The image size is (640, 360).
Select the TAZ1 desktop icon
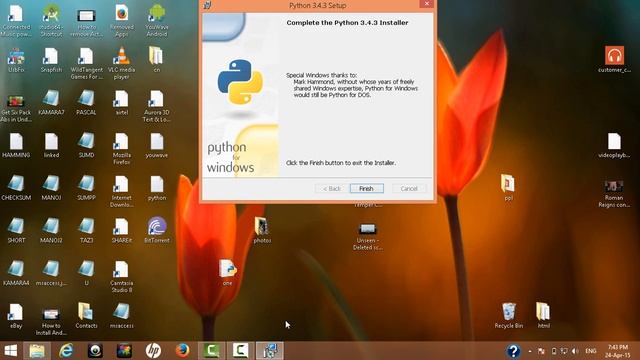coord(86,230)
